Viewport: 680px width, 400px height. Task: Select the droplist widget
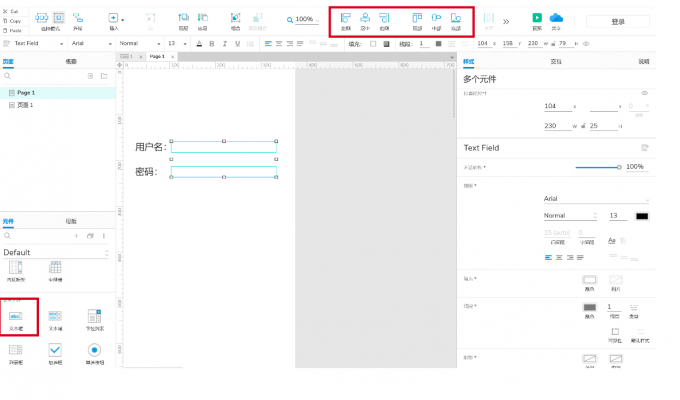(x=95, y=319)
